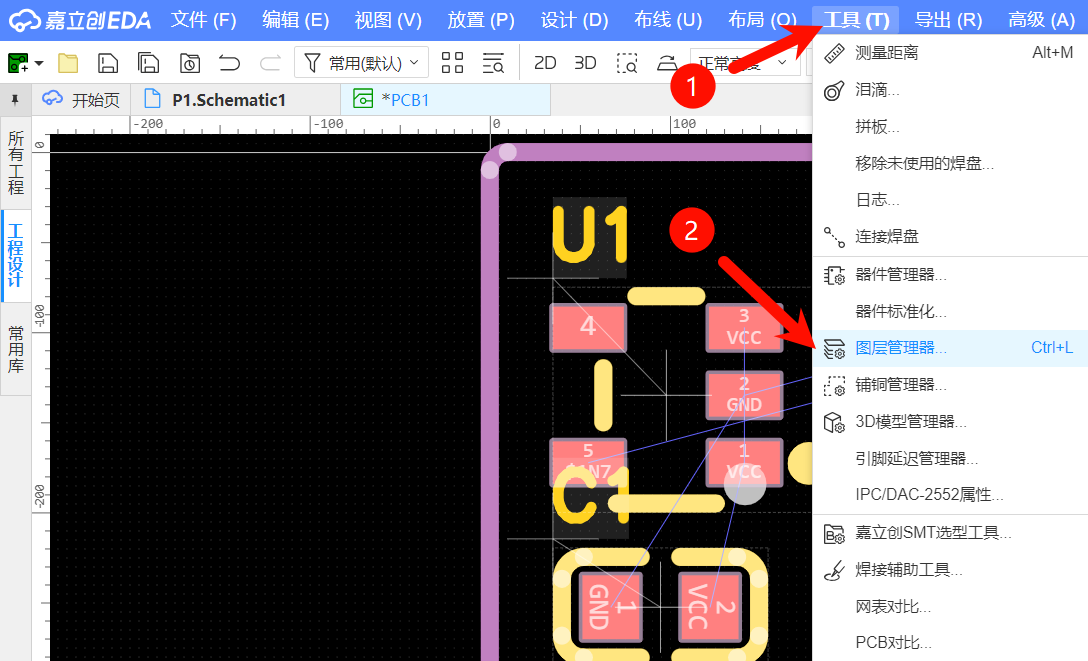Screen dimensions: 1088x661
Task: Select 引脚延迟管理器... menu entry
Action: [950, 458]
